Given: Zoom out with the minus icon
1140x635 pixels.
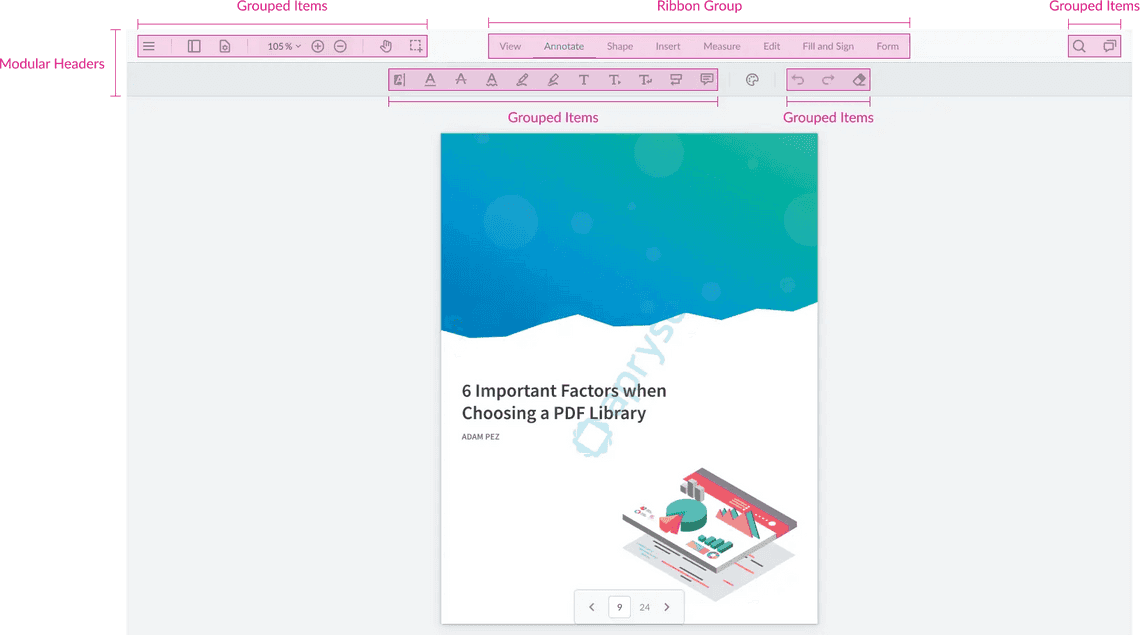Looking at the screenshot, I should [x=340, y=46].
